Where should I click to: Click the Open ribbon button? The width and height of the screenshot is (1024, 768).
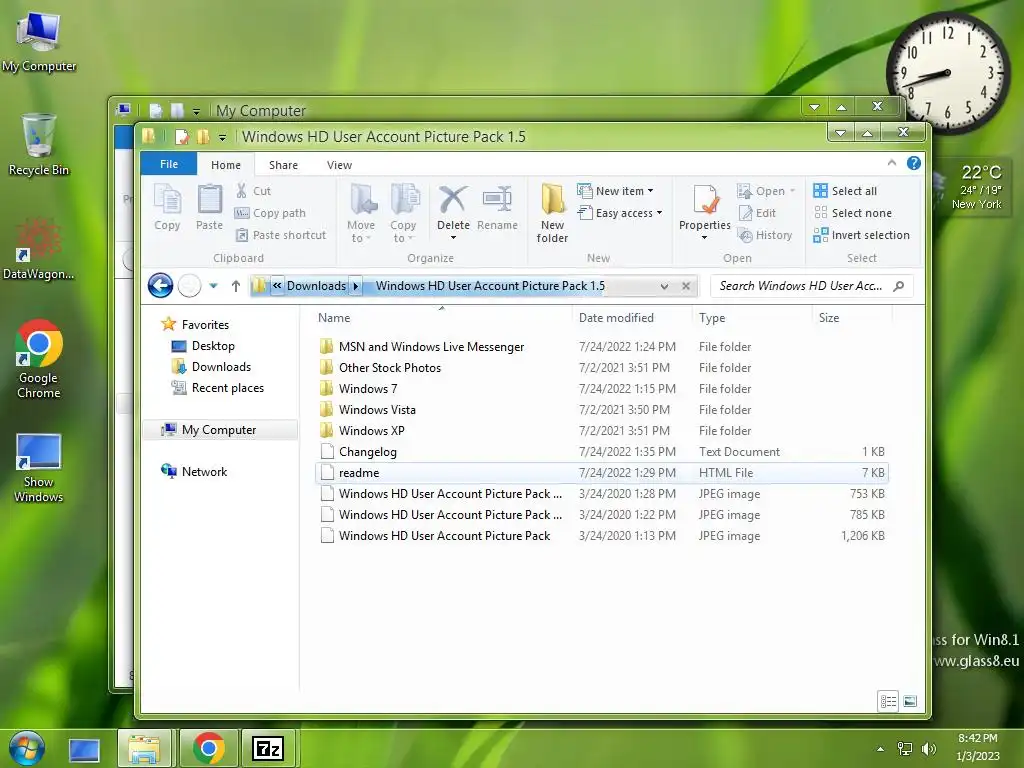[x=765, y=191]
